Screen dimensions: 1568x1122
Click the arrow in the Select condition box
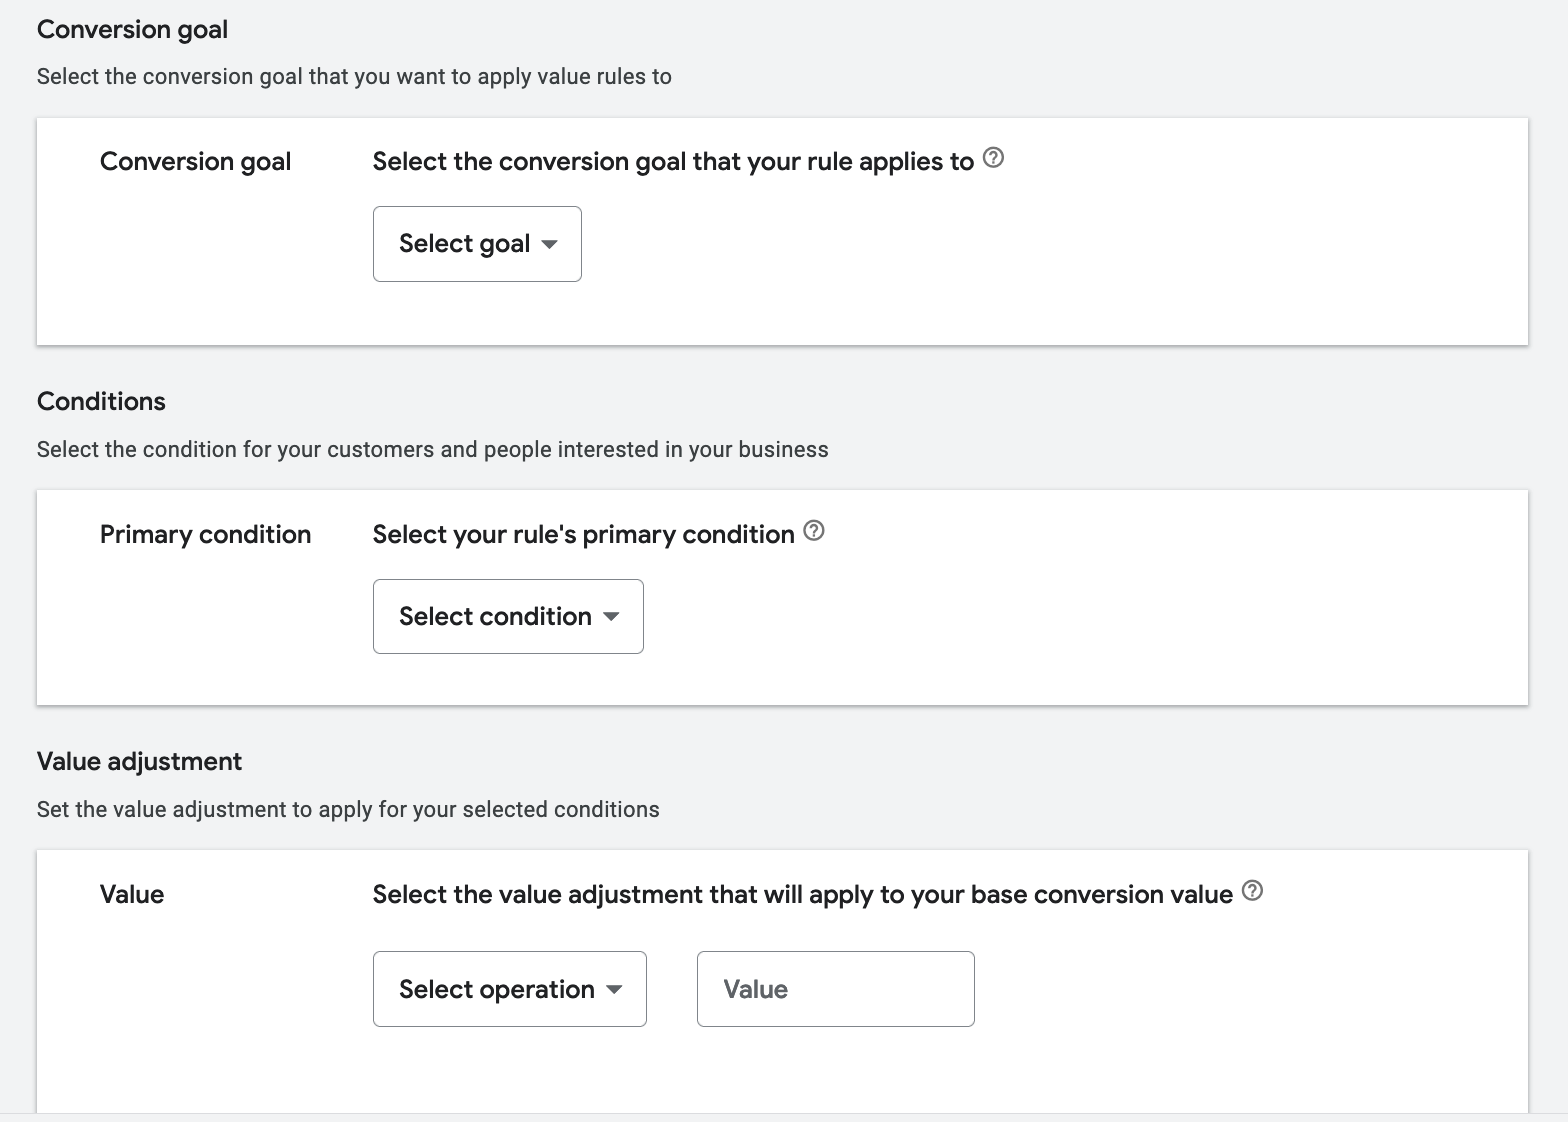tap(611, 617)
